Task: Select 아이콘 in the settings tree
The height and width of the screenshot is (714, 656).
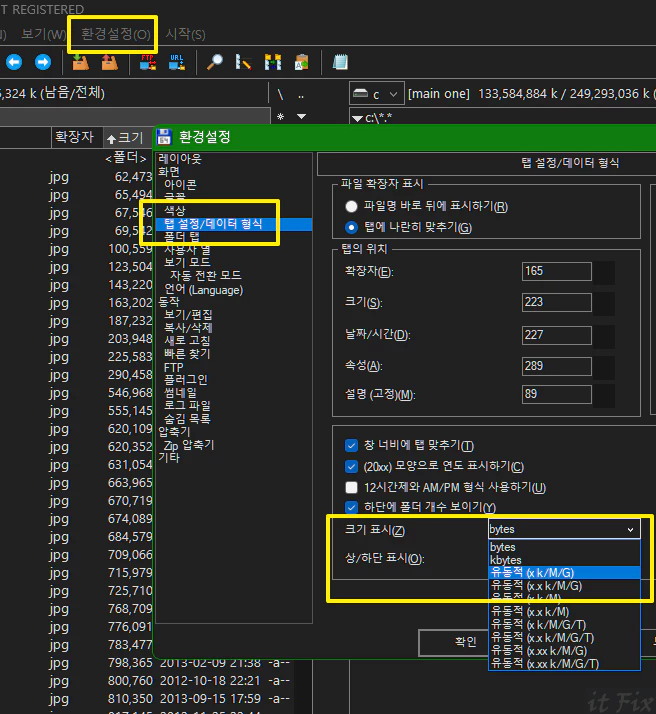Action: click(x=180, y=184)
